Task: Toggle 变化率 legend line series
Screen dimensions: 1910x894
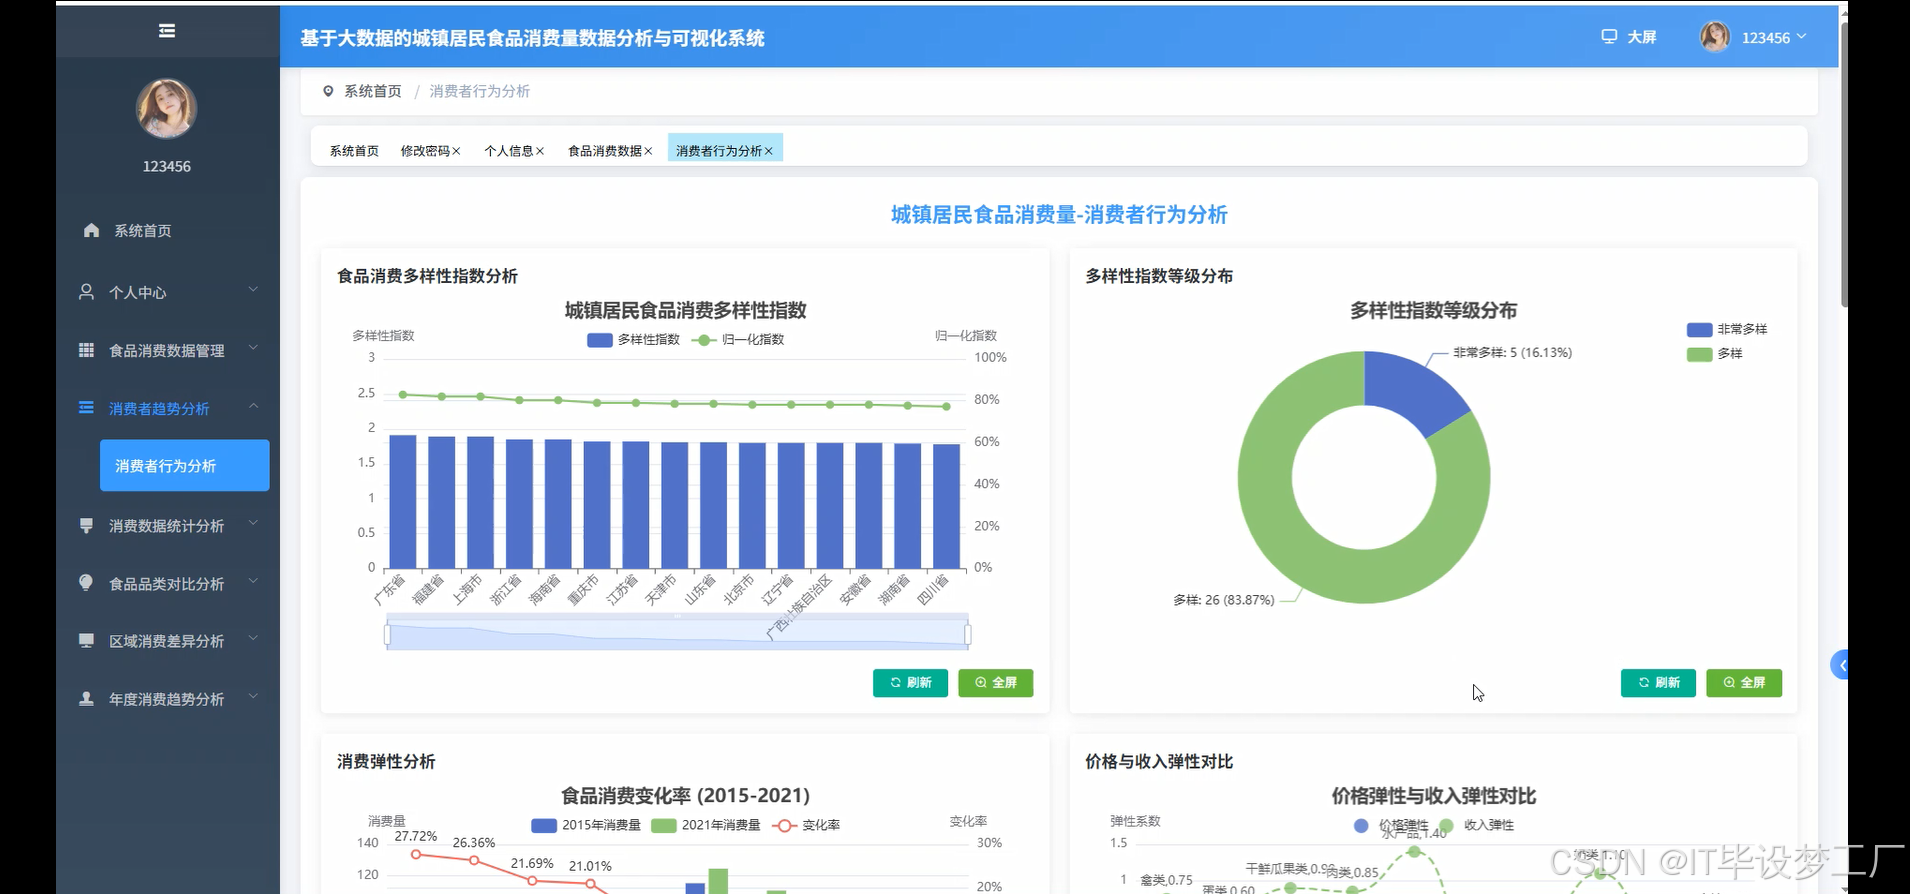Action: (x=806, y=826)
